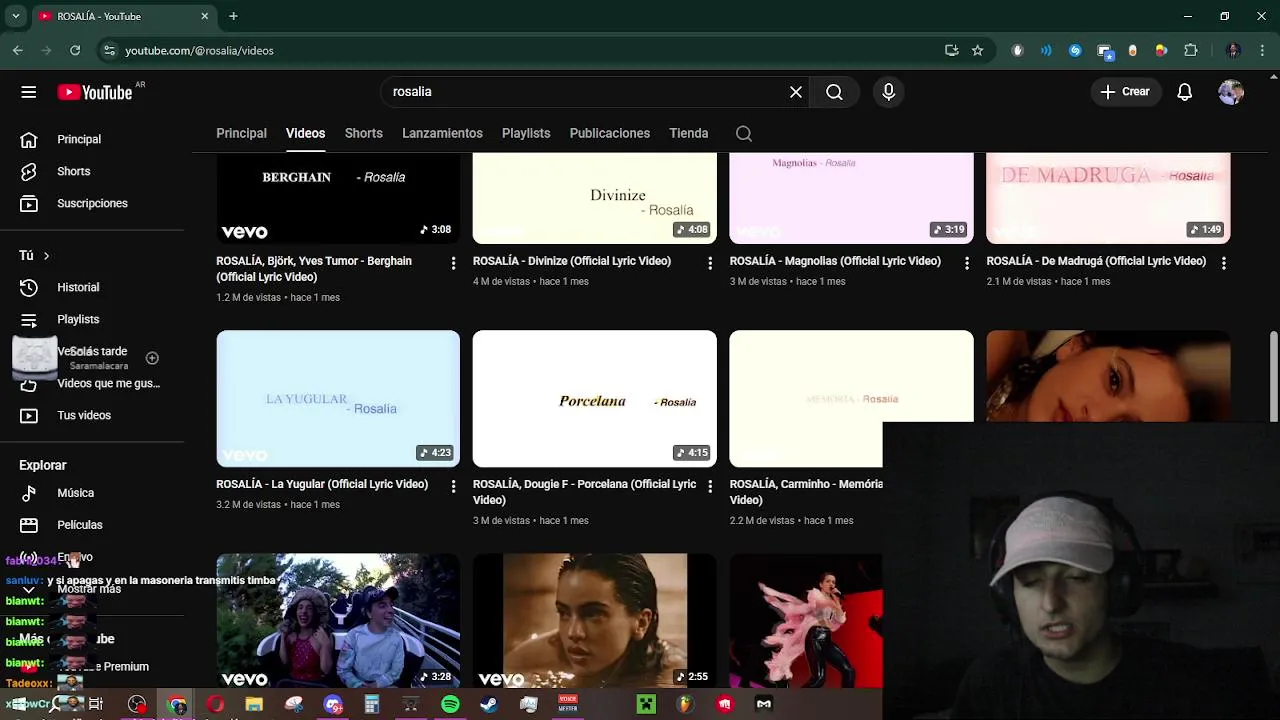Open the Chrome three-dot menu
The width and height of the screenshot is (1280, 720).
pos(1261,50)
